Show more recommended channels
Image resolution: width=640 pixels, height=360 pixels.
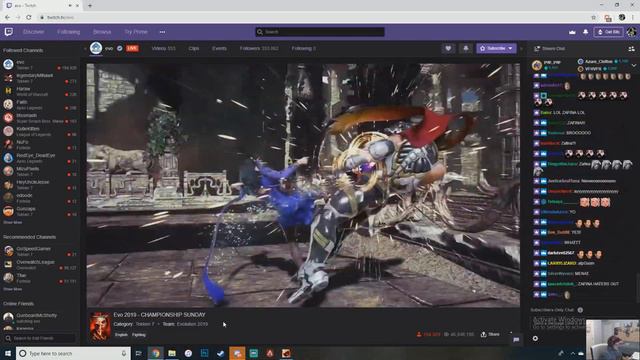pos(12,289)
